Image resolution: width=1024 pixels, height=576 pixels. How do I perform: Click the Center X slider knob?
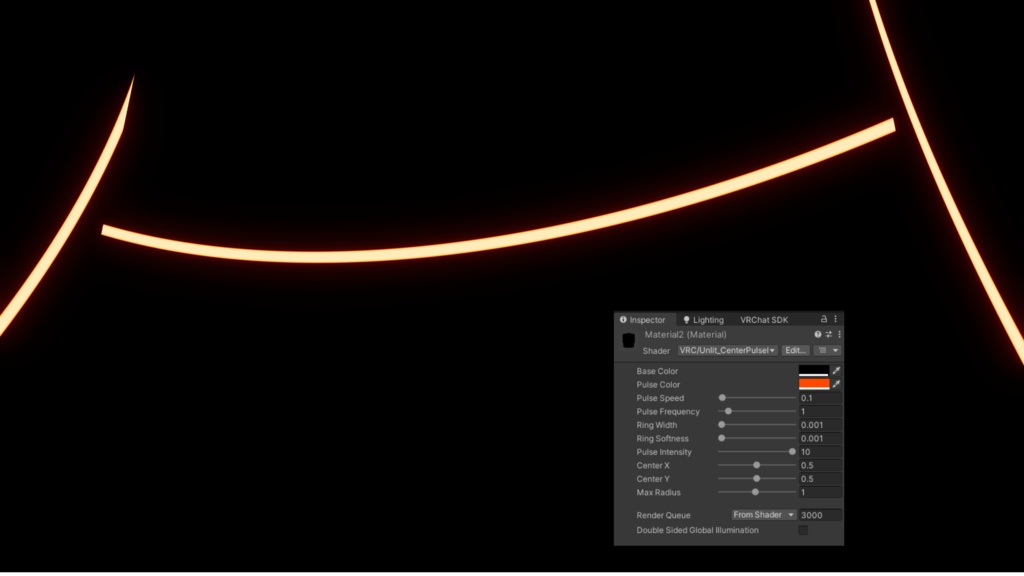756,463
